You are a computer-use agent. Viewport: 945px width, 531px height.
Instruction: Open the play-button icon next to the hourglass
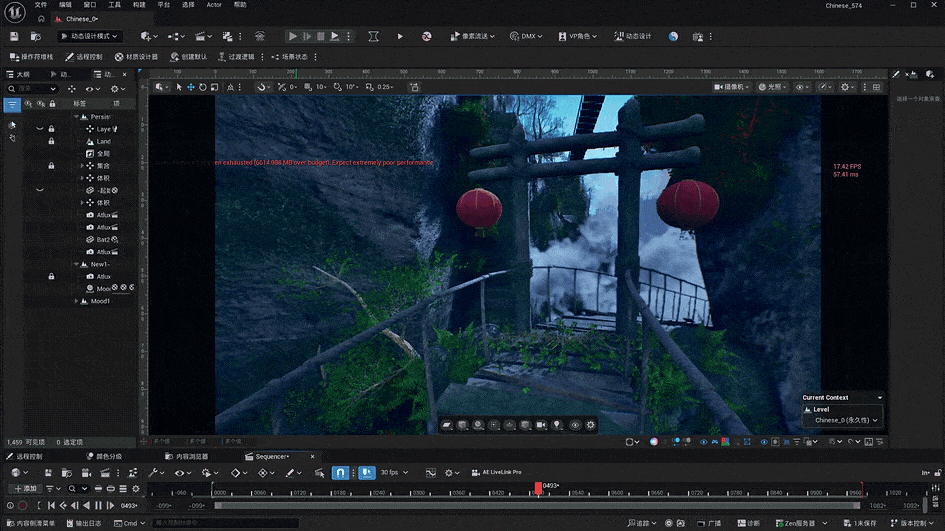point(400,36)
